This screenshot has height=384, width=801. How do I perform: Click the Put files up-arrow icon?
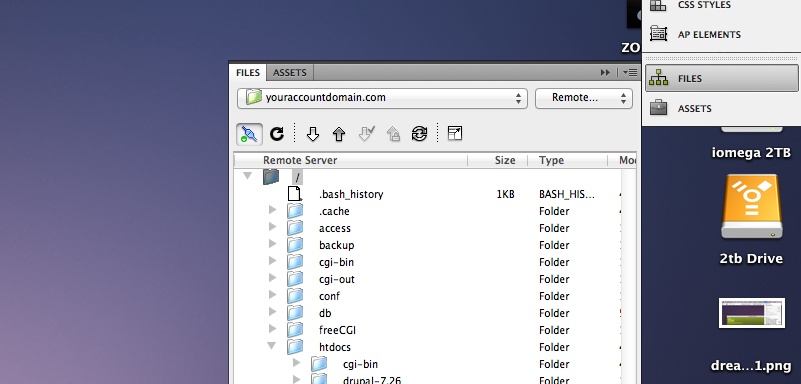[339, 134]
